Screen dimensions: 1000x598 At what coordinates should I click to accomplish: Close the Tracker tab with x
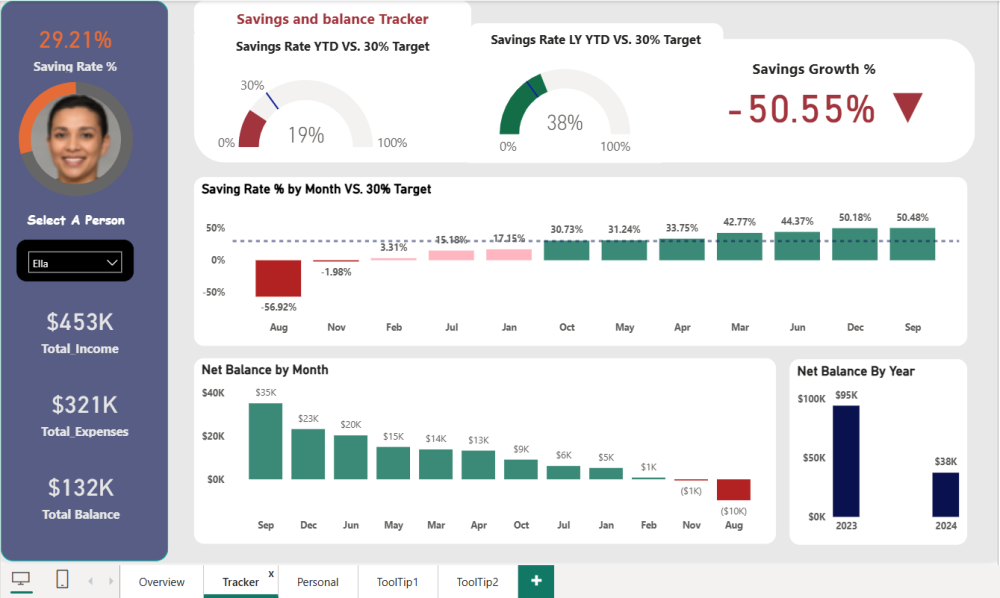point(271,574)
